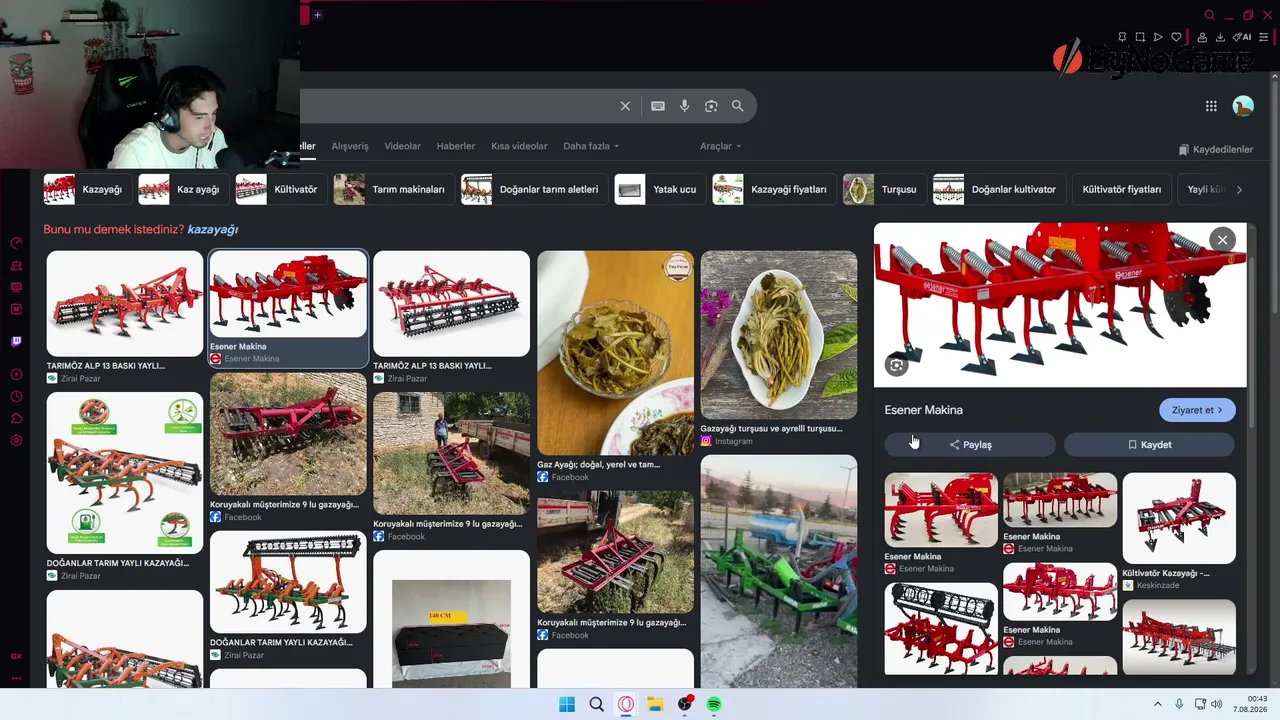Open the large Esener Makina preview image
The image size is (1280, 720).
(x=1060, y=305)
